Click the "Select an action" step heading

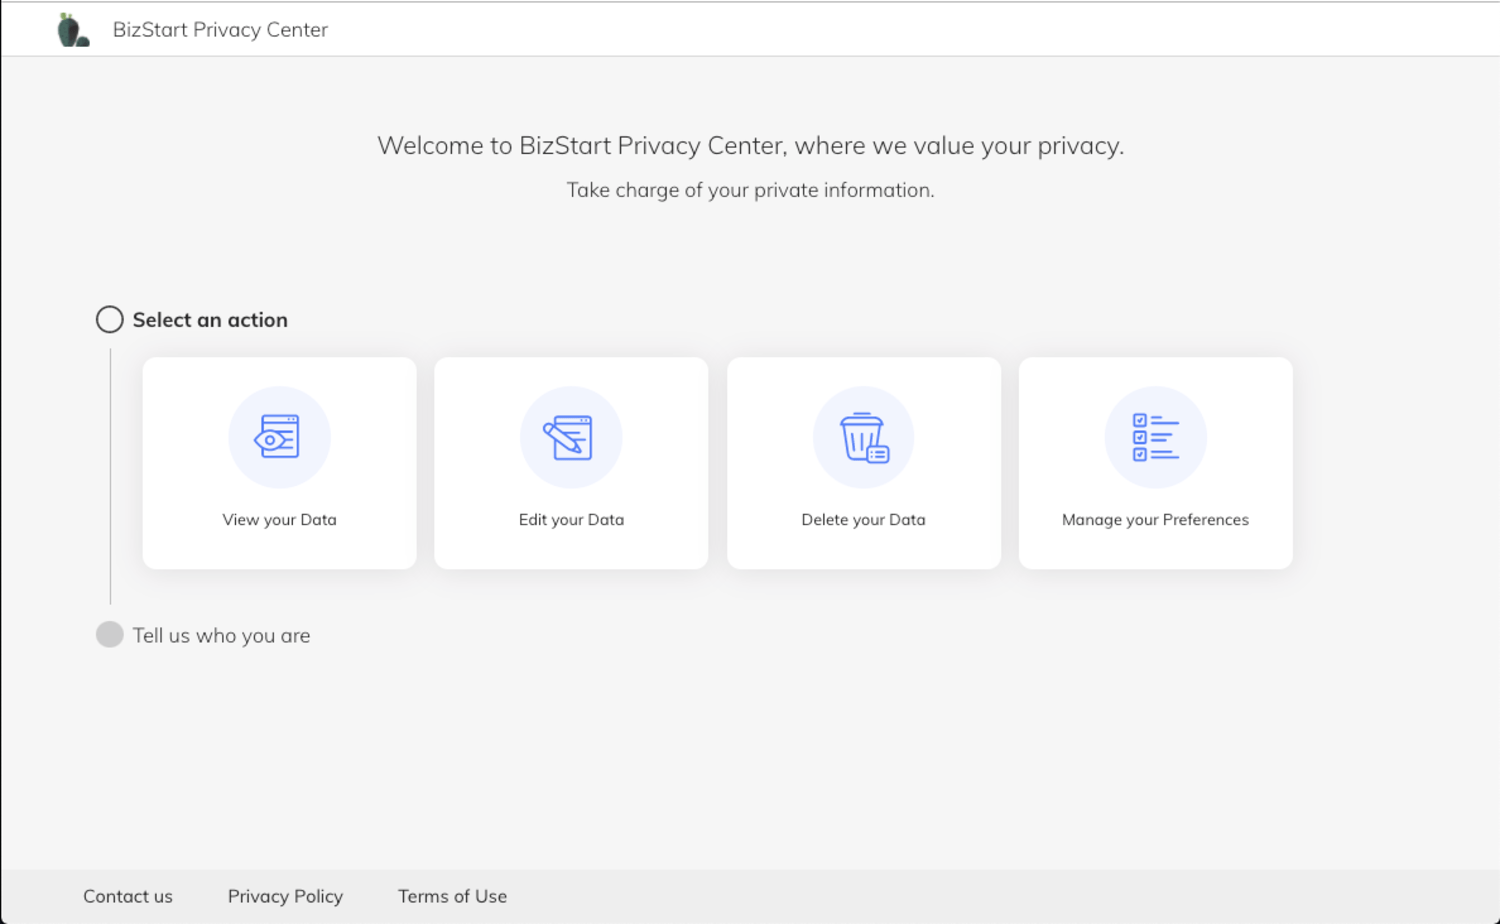click(210, 320)
